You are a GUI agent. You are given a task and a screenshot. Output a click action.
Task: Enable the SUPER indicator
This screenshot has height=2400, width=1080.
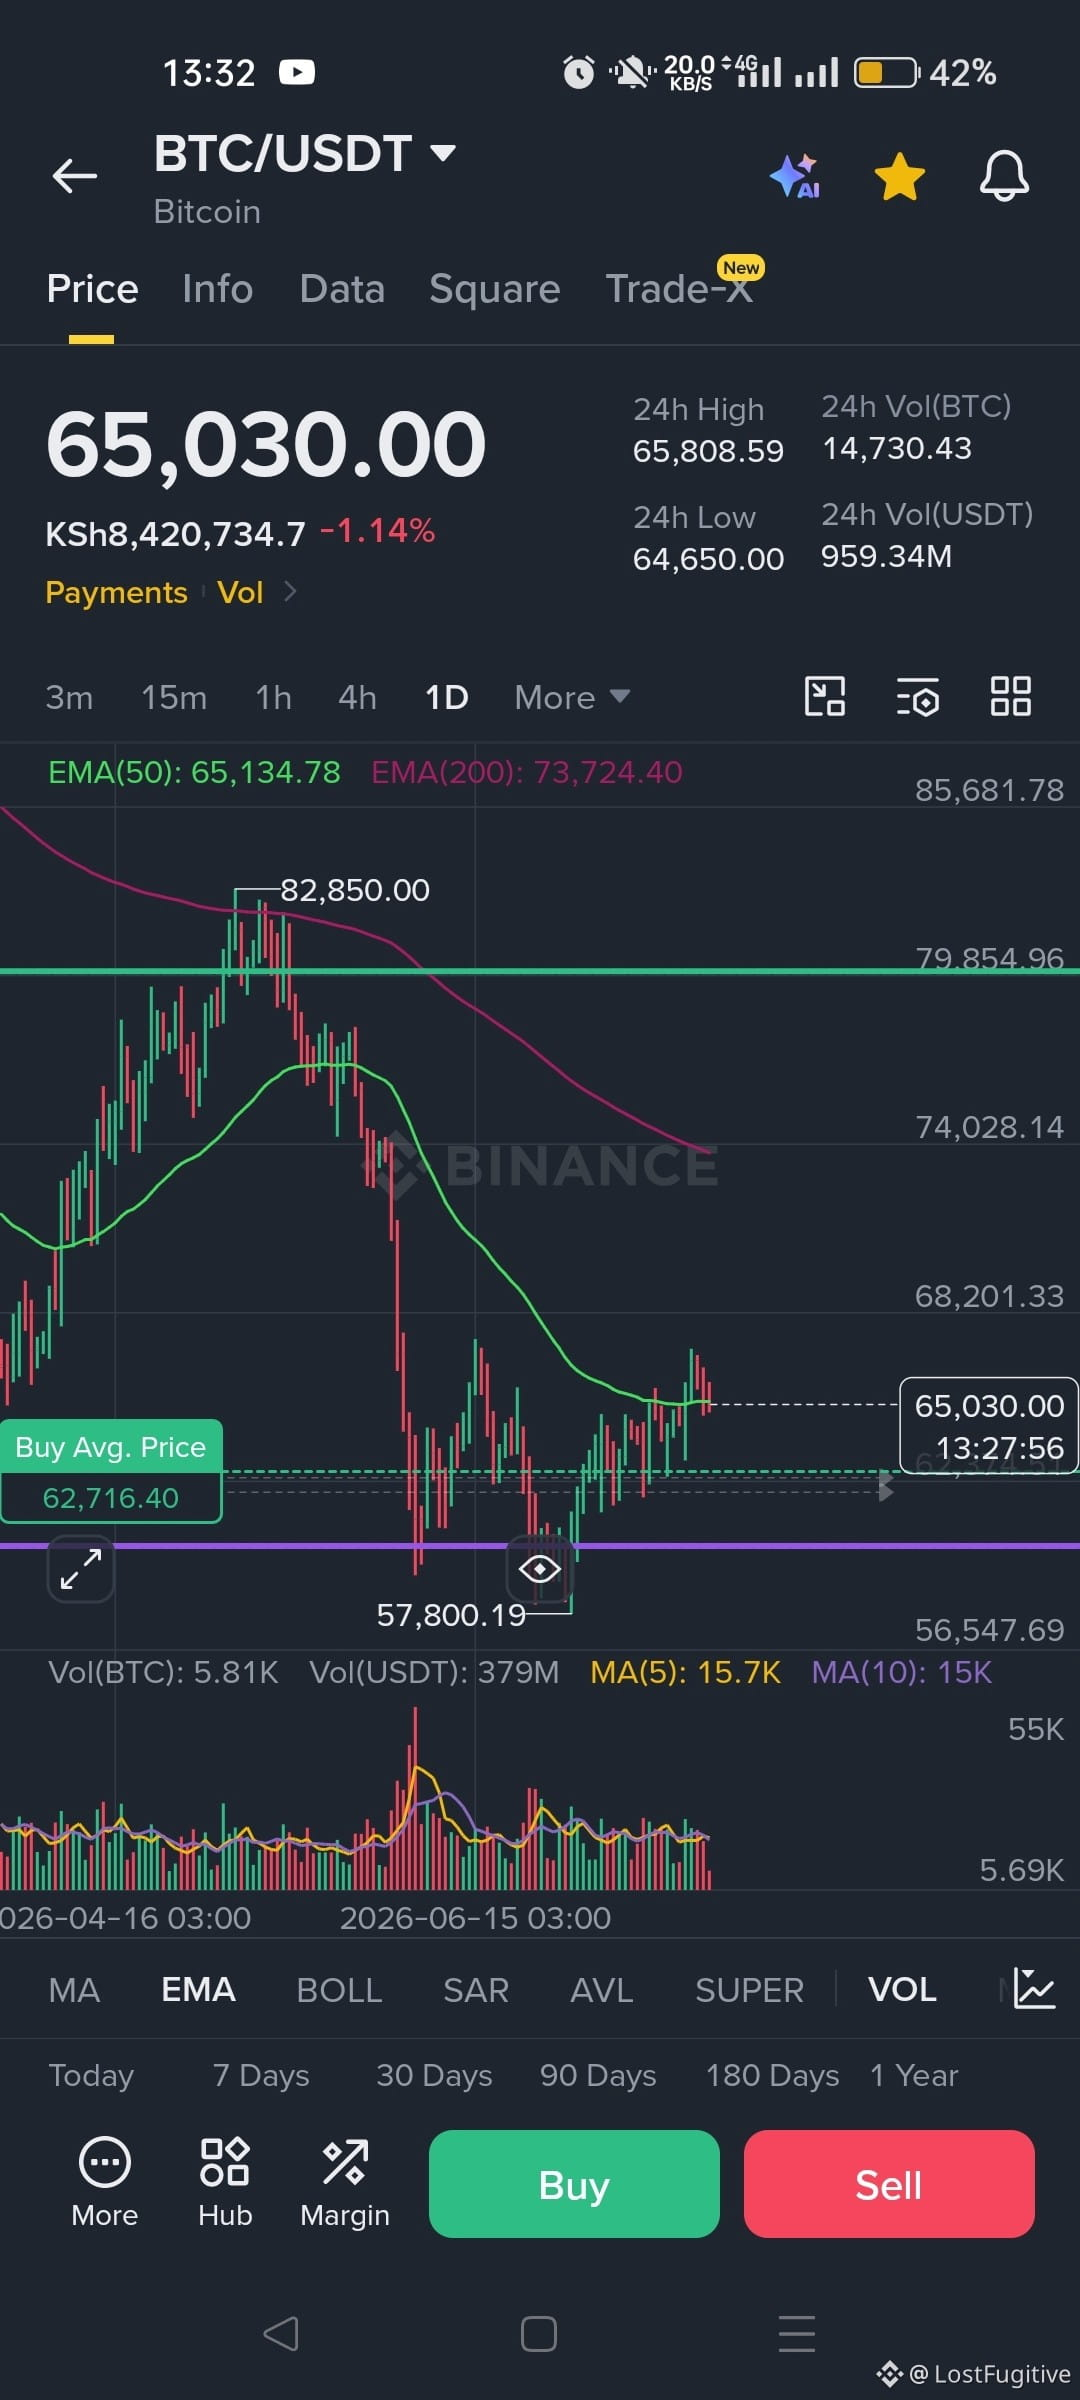point(749,1990)
